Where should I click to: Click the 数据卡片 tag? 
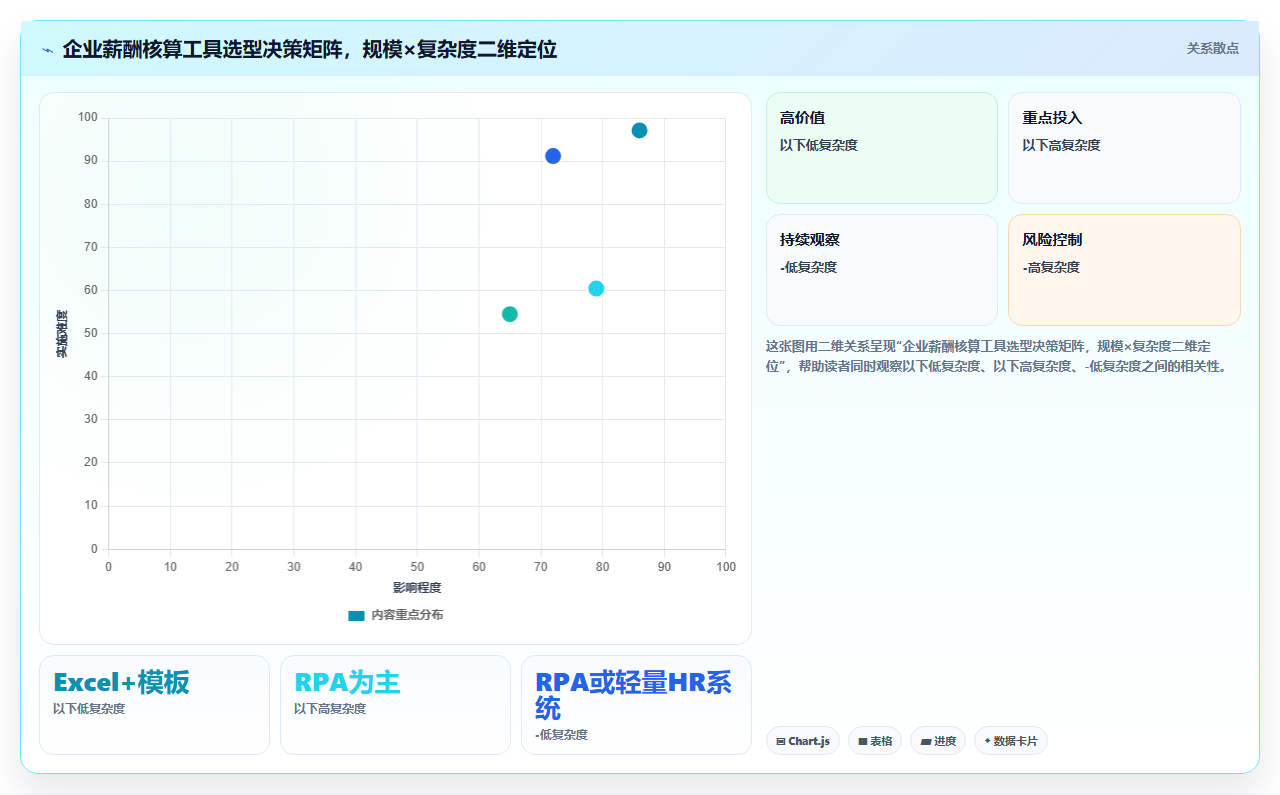pos(1011,741)
